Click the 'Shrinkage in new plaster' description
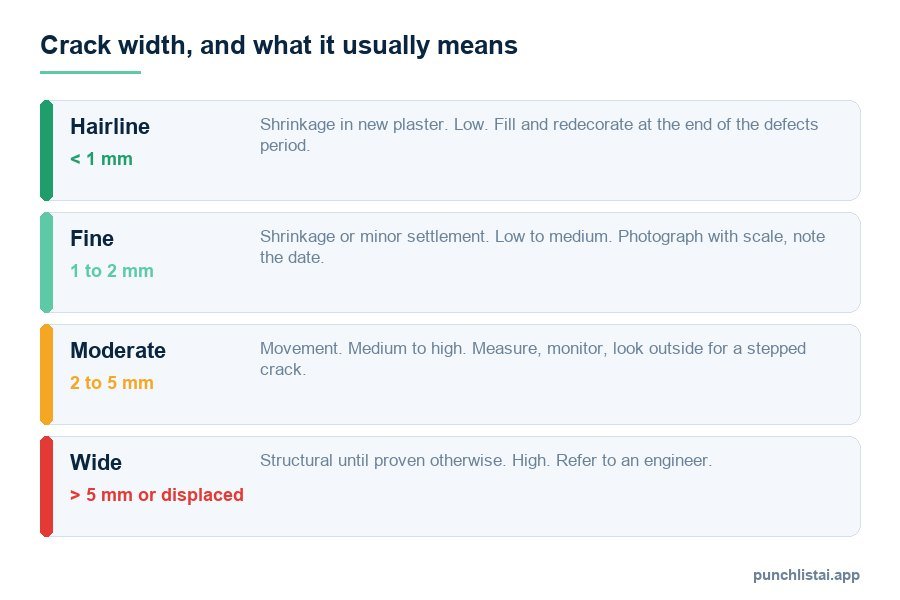Image resolution: width=900 pixels, height=600 pixels. pos(539,134)
